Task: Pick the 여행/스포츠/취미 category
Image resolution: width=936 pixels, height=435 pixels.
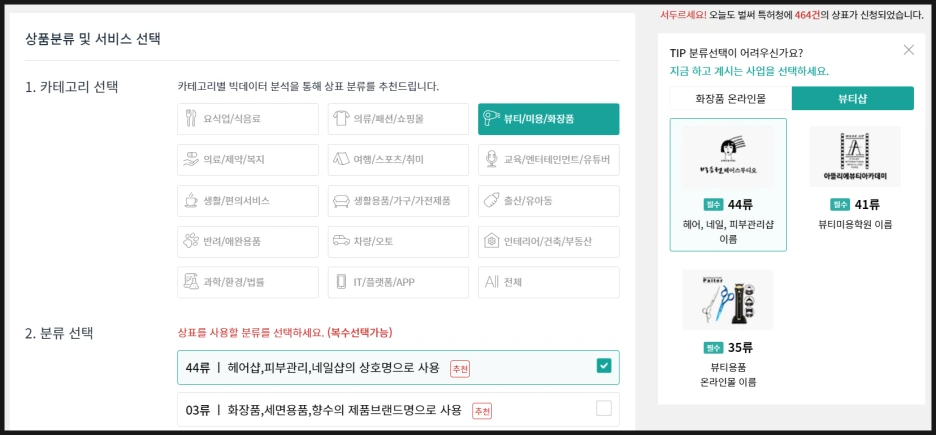Action: 398,159
